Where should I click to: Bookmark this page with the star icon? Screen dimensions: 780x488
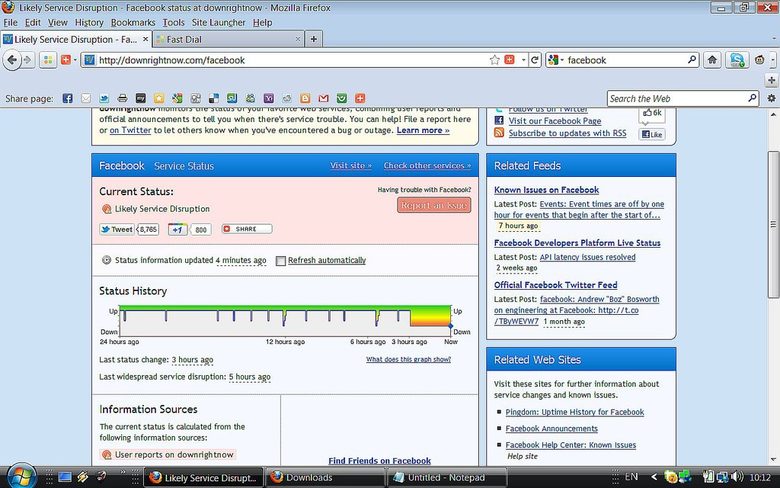pos(494,60)
